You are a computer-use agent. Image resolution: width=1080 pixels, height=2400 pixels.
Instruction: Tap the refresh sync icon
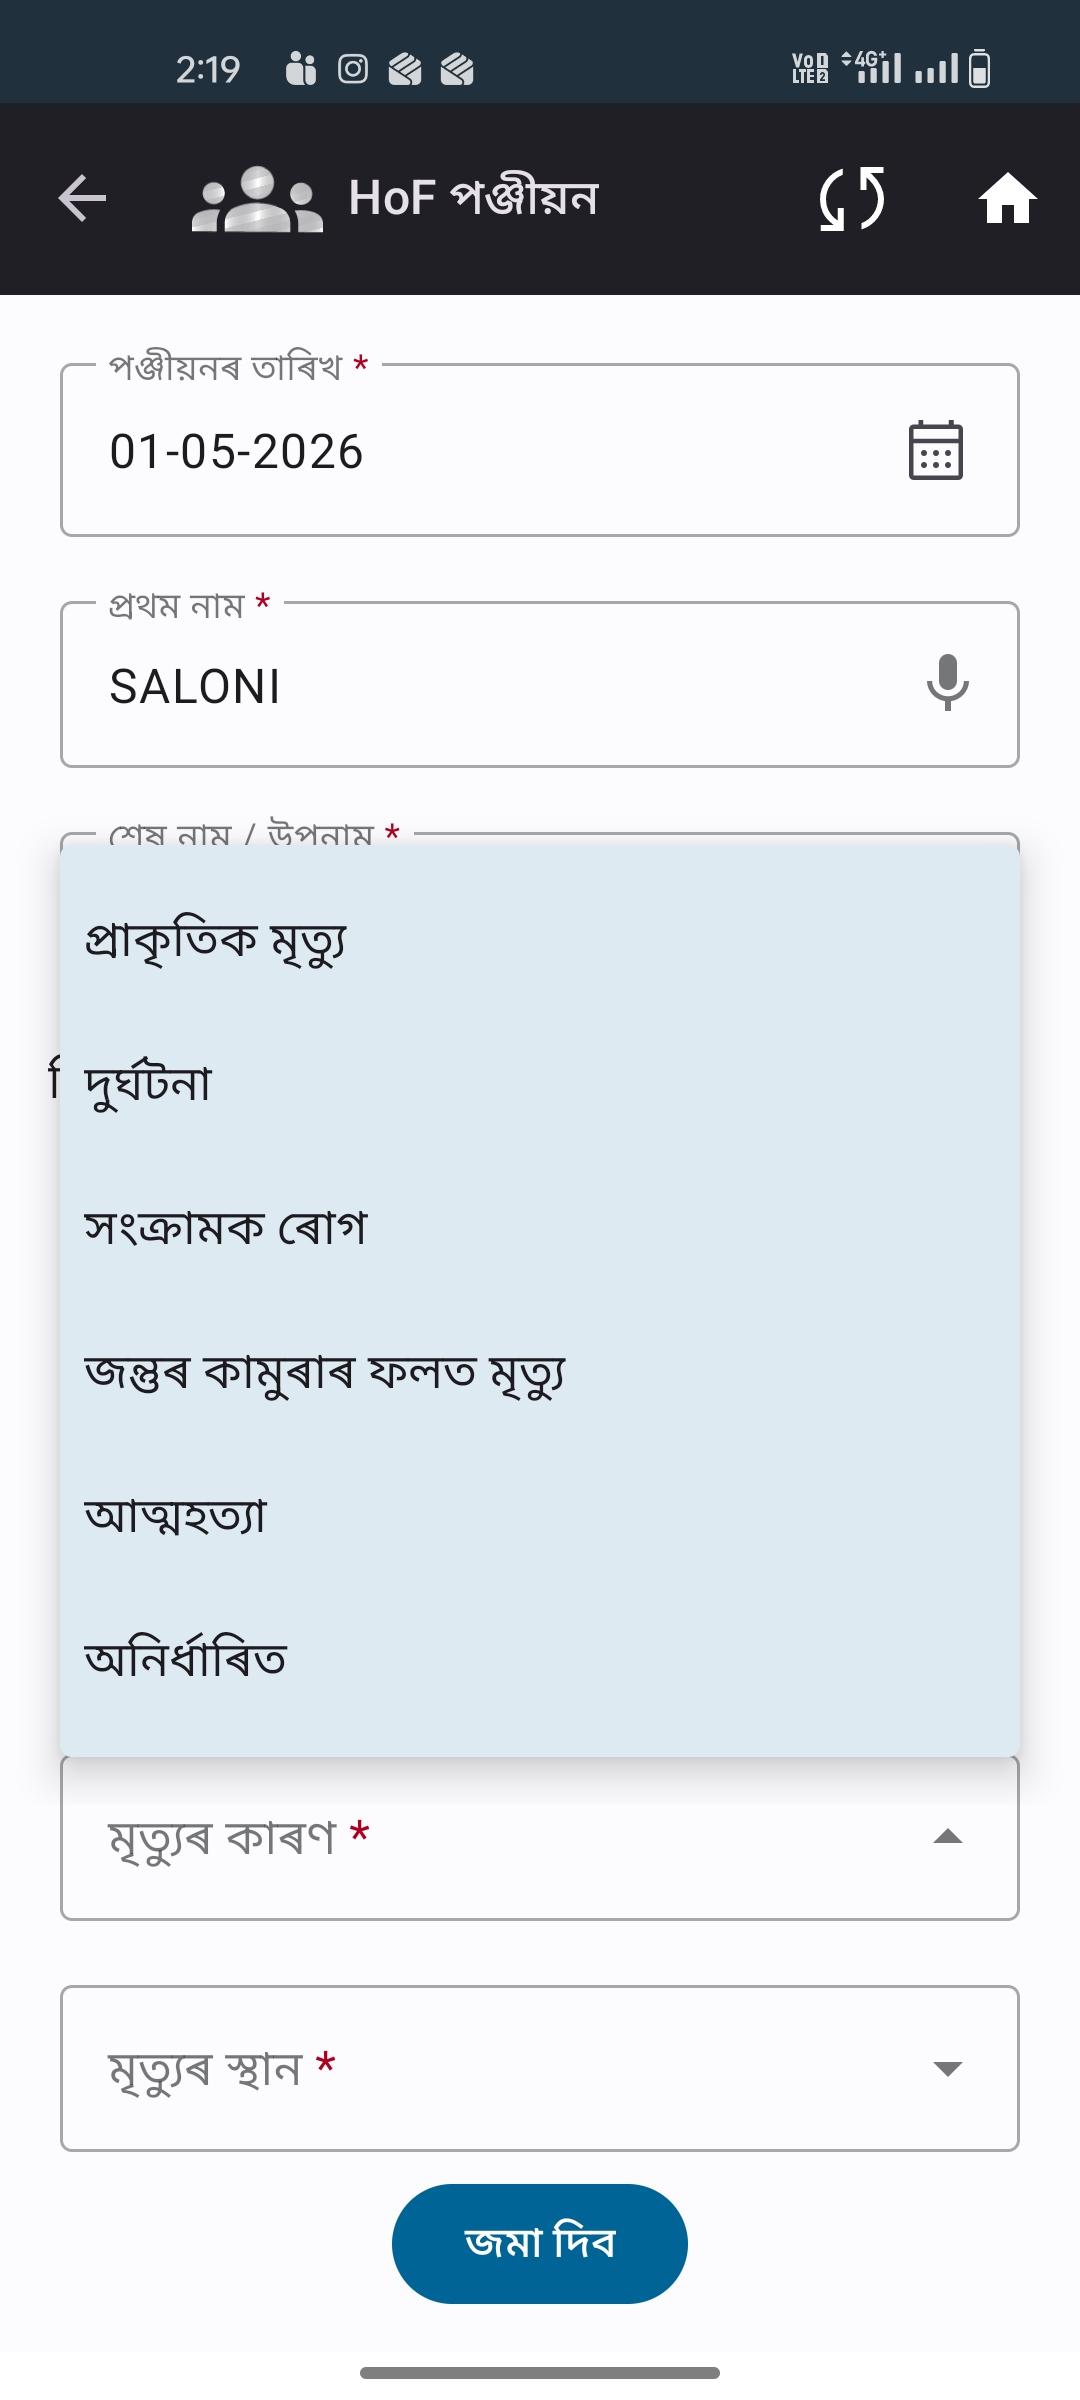click(852, 198)
